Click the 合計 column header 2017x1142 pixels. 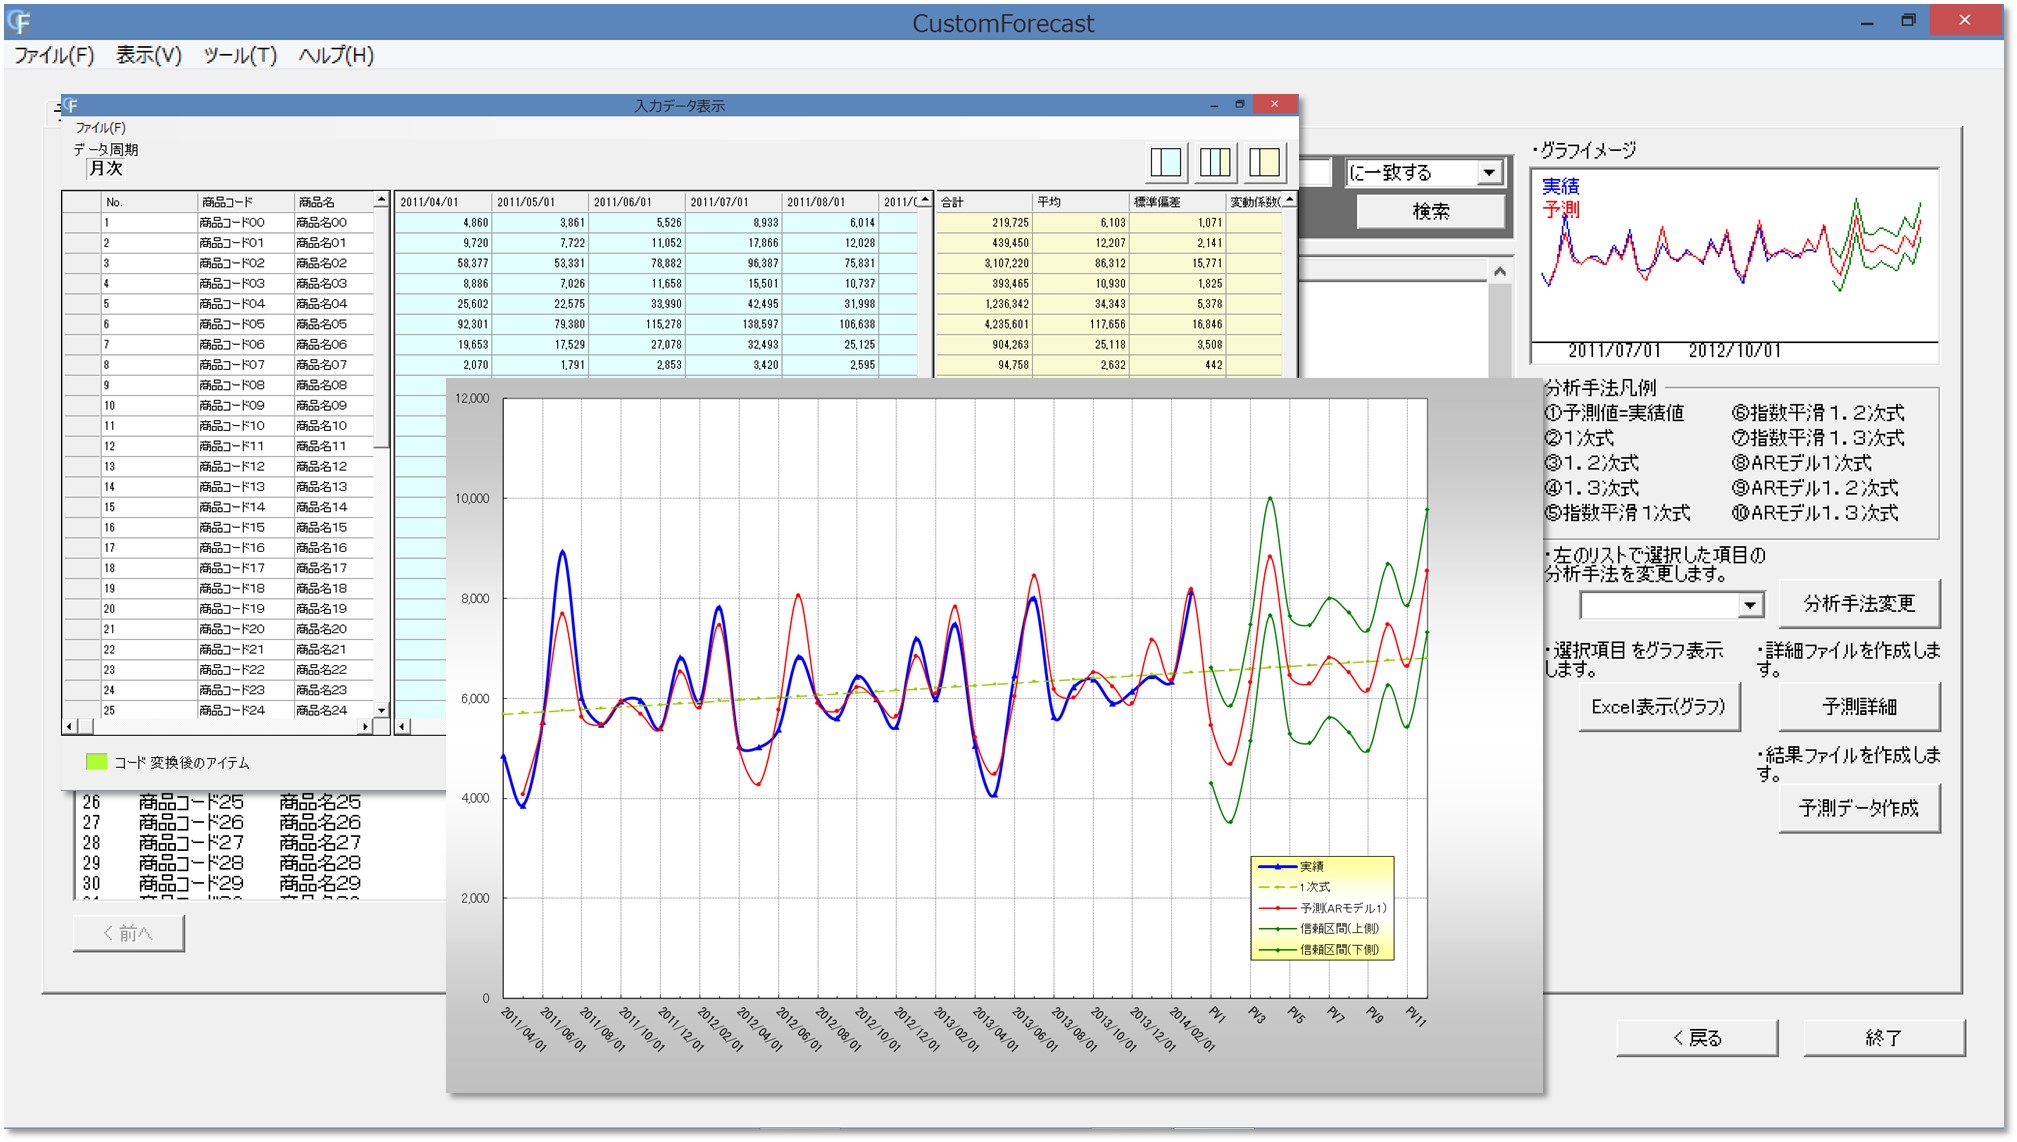click(984, 202)
